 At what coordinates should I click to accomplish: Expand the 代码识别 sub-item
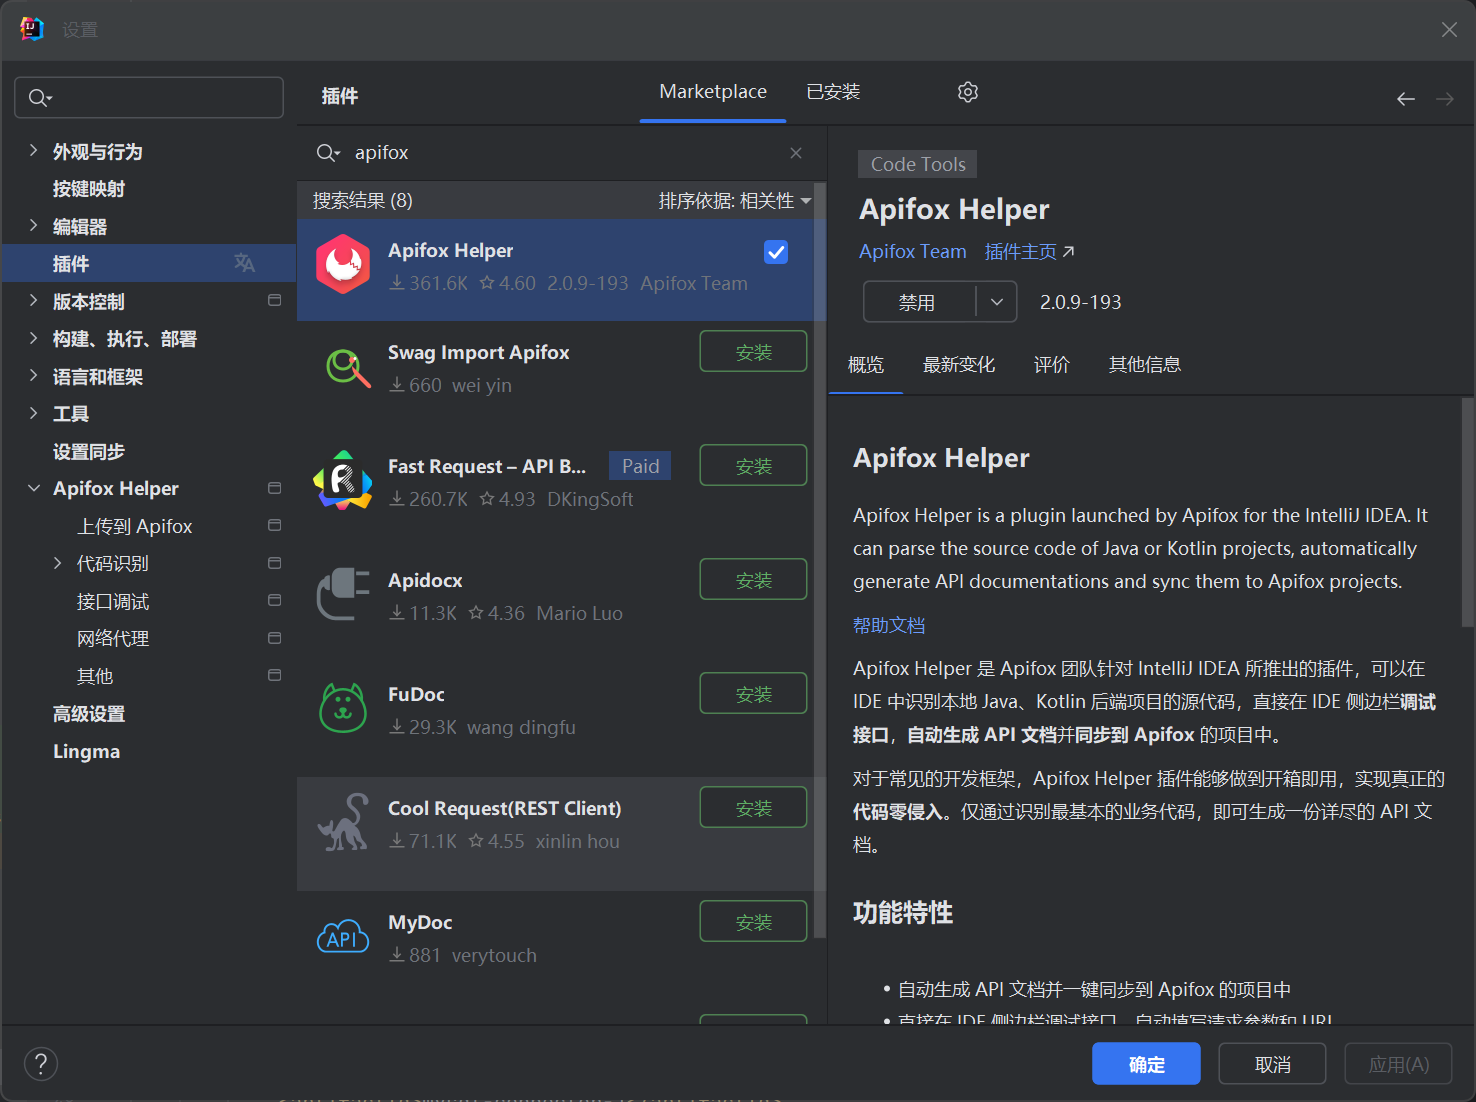57,563
